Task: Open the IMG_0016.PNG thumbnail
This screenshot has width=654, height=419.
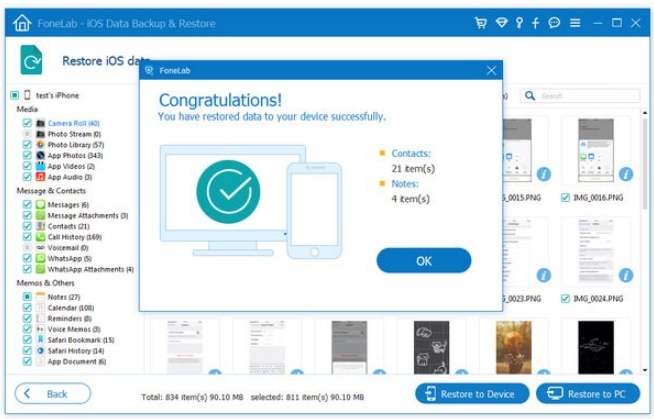Action: pyautogui.click(x=596, y=150)
